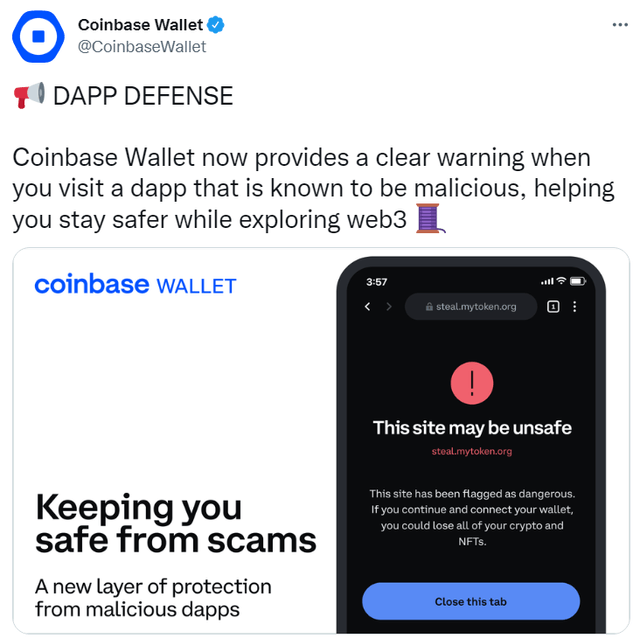Screen dimensions: 640x643
Task: Click the This site may be unsafe heading
Action: tap(472, 428)
